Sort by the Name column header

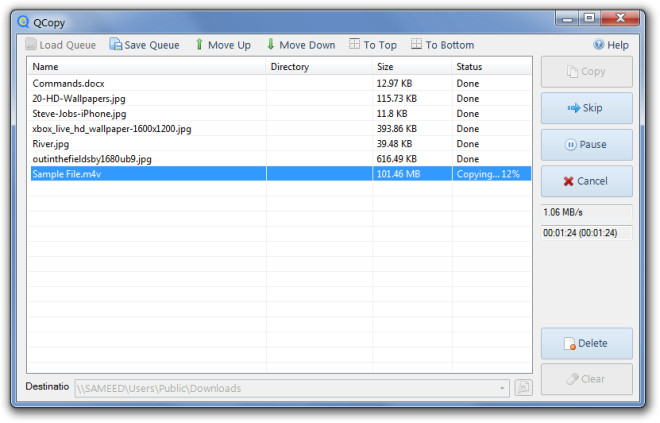pos(147,67)
